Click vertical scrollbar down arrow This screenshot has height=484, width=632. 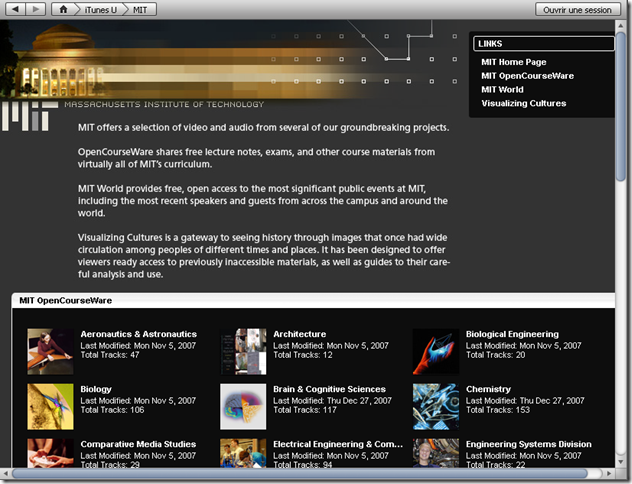pyautogui.click(x=621, y=462)
